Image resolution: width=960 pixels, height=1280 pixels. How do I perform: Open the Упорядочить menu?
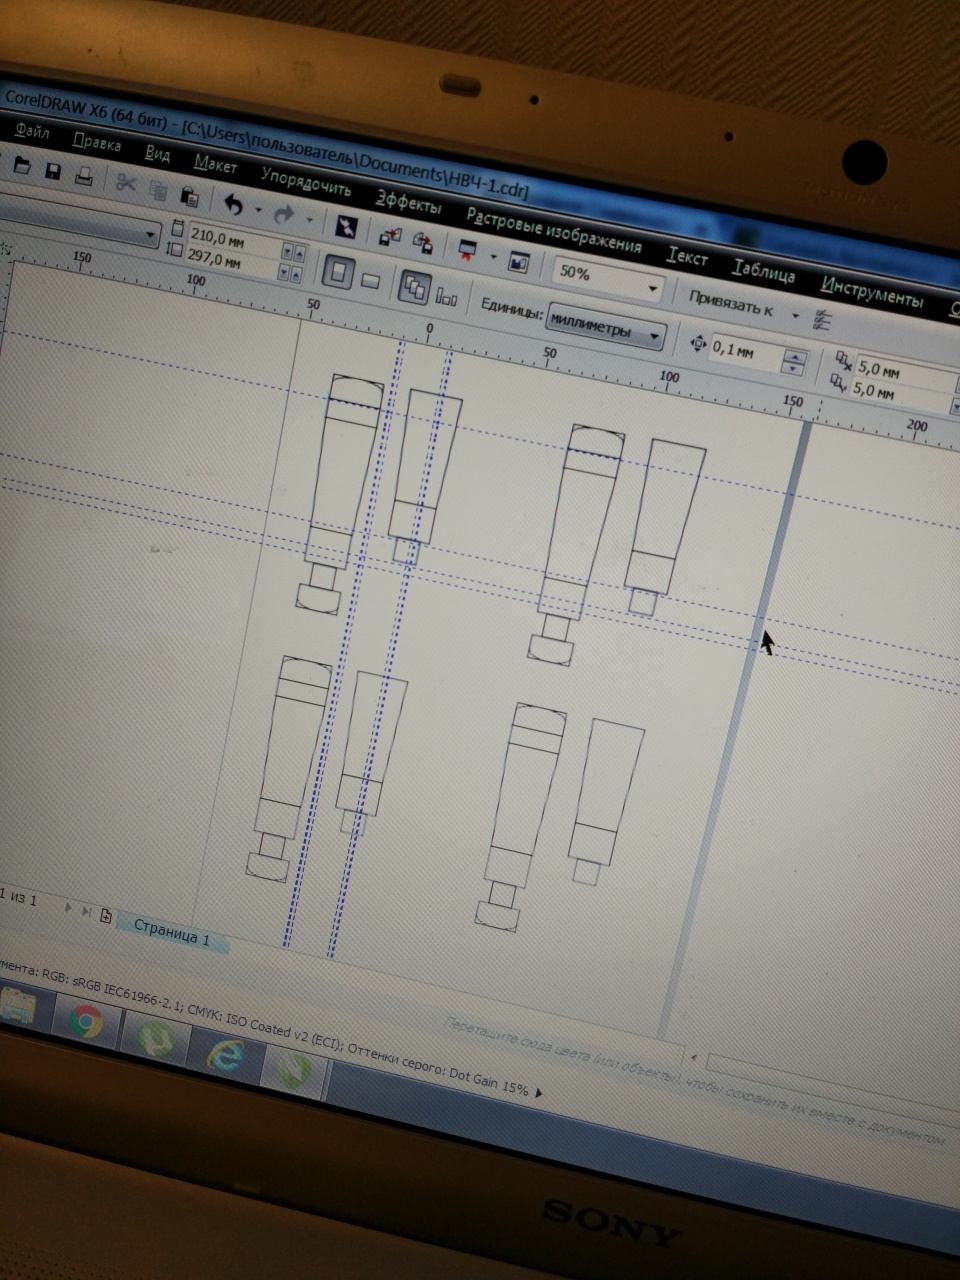pyautogui.click(x=306, y=183)
